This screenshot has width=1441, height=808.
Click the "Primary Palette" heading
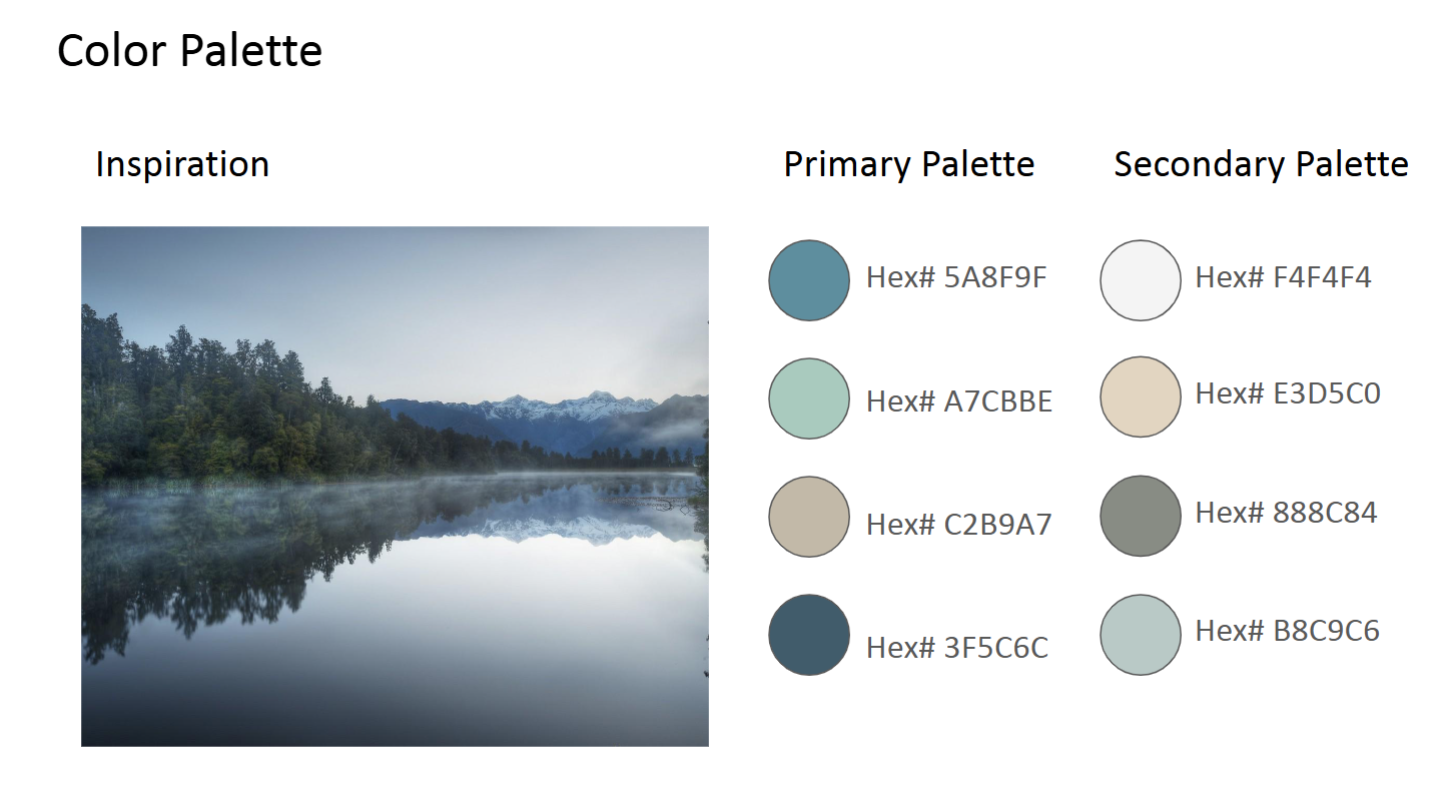tap(908, 164)
